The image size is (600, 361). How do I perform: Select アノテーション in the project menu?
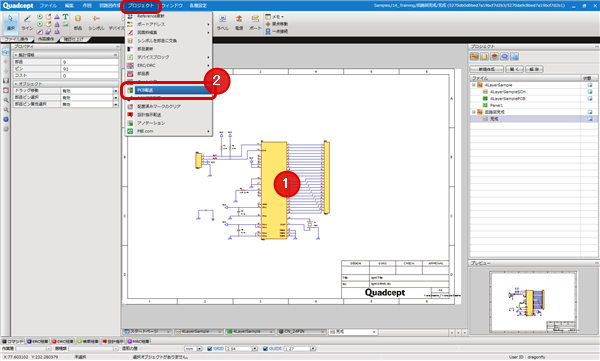(151, 123)
